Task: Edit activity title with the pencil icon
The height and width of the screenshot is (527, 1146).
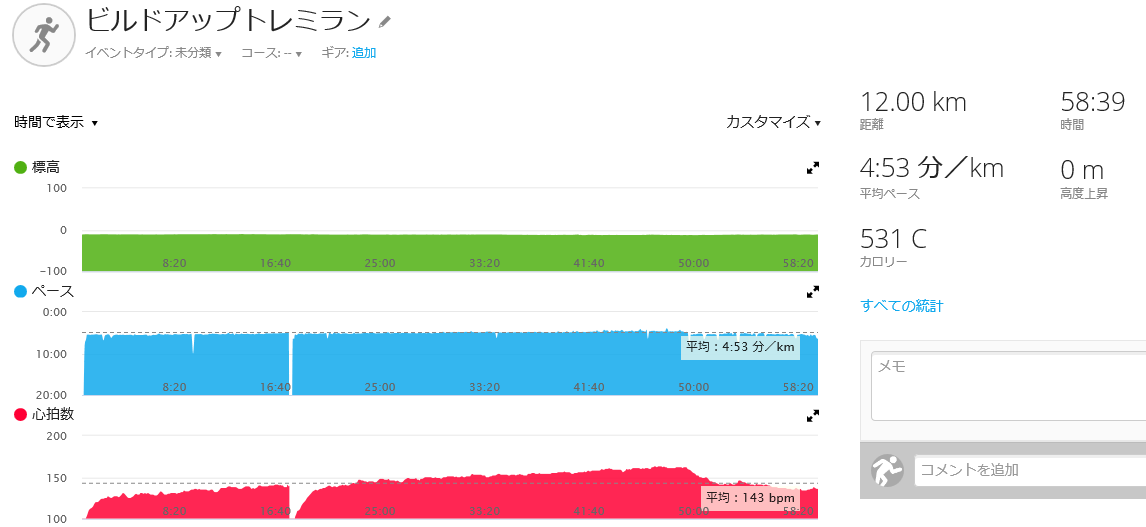Action: pos(385,22)
